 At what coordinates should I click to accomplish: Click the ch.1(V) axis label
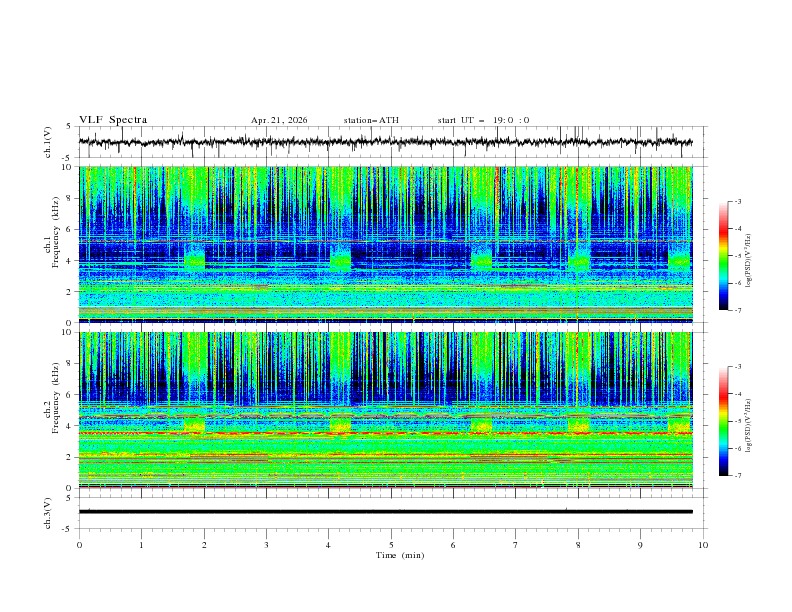[x=48, y=142]
